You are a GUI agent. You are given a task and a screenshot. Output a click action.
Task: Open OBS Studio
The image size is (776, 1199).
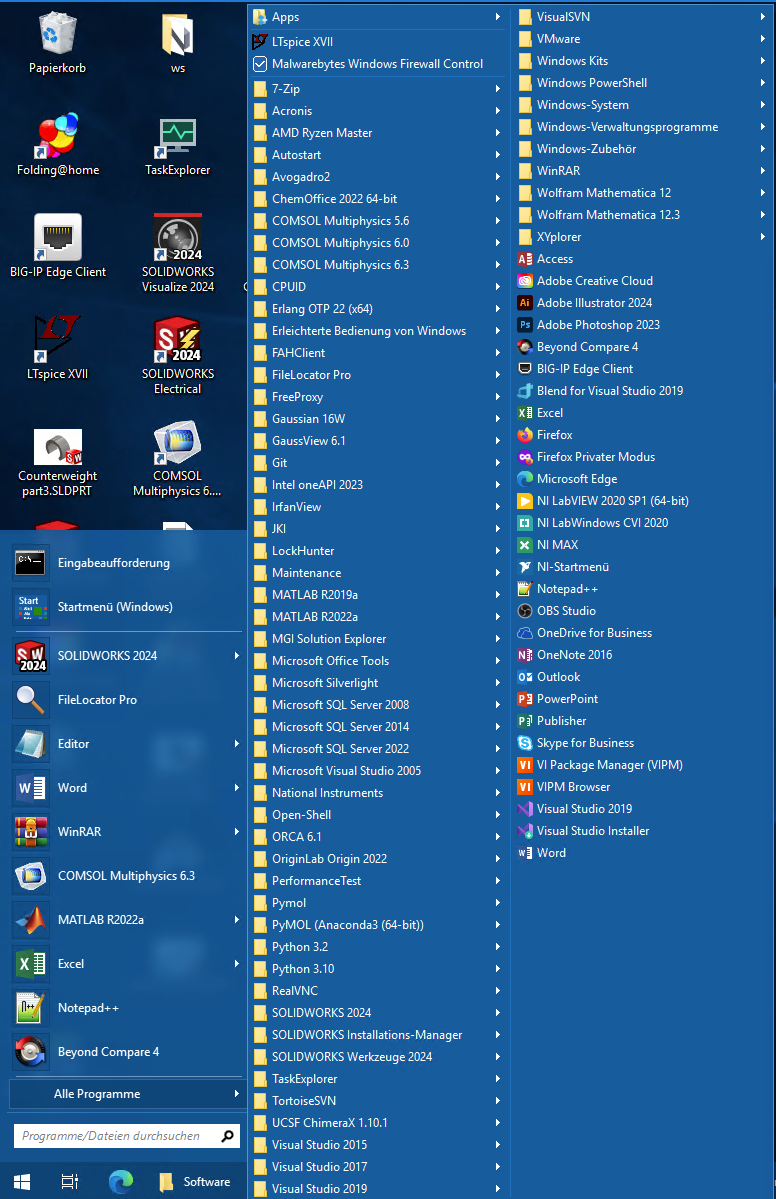click(566, 611)
